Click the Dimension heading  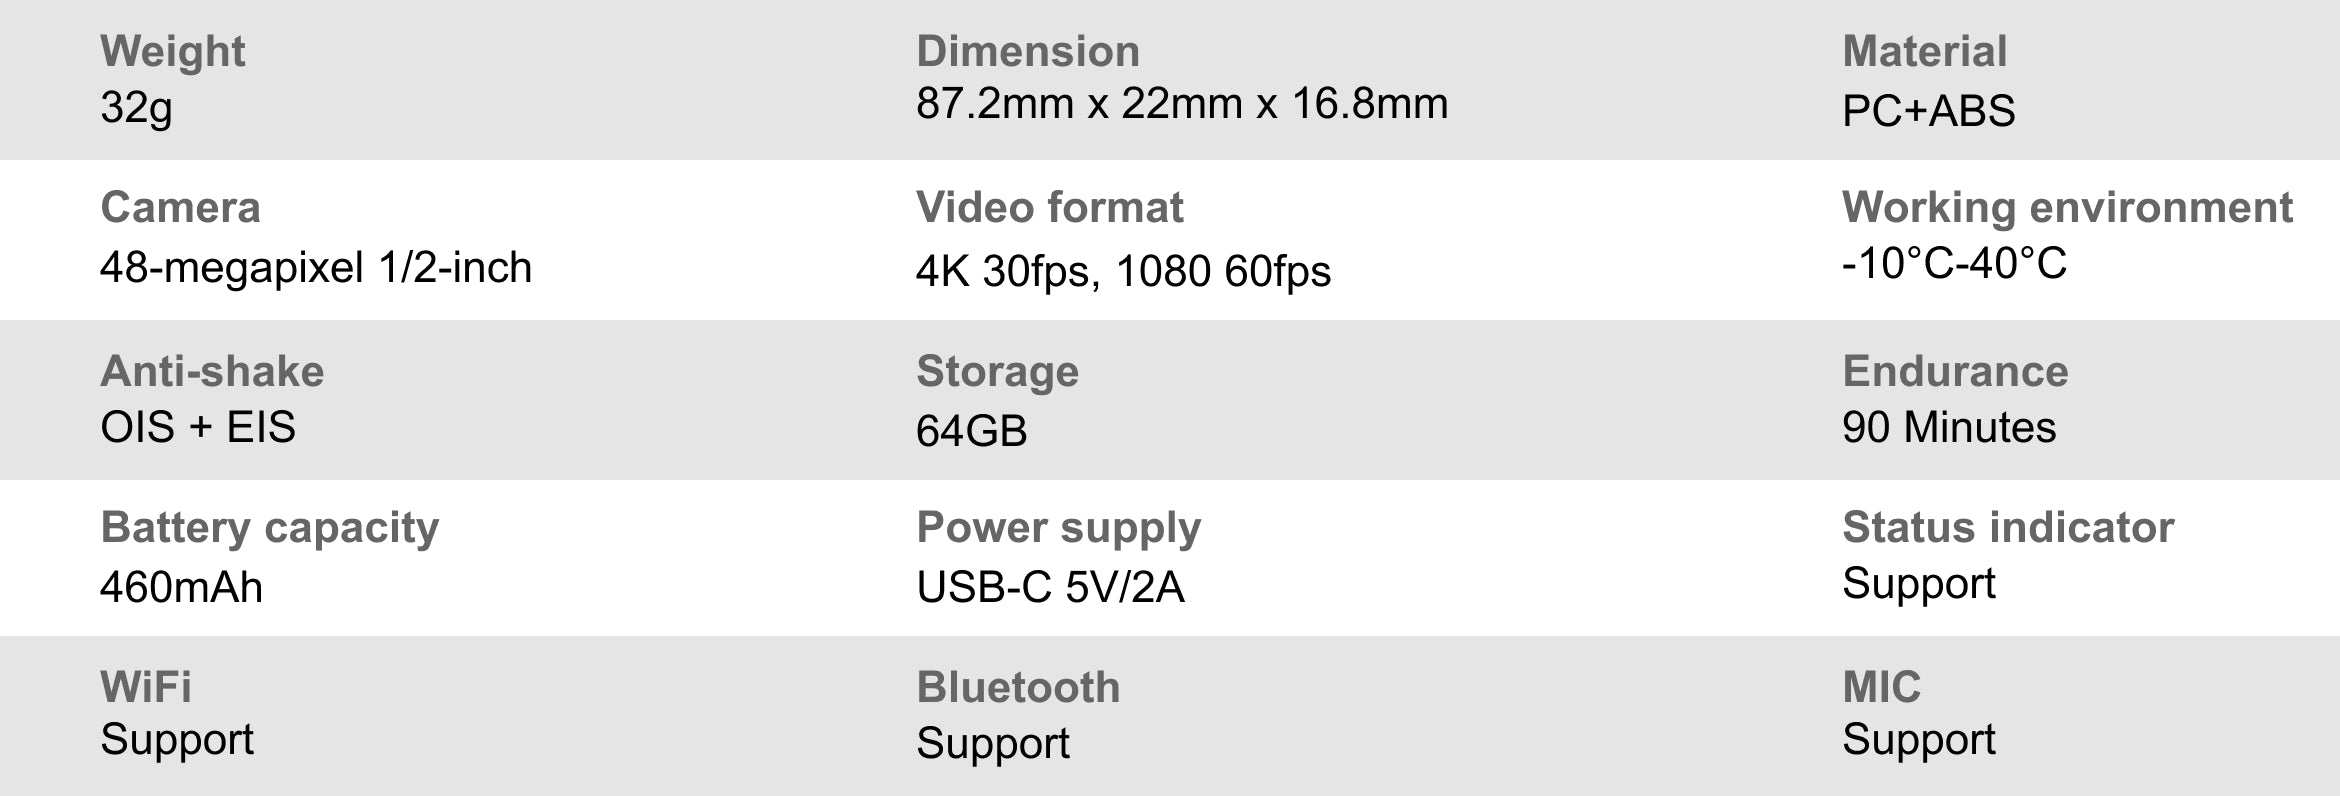pyautogui.click(x=1027, y=52)
